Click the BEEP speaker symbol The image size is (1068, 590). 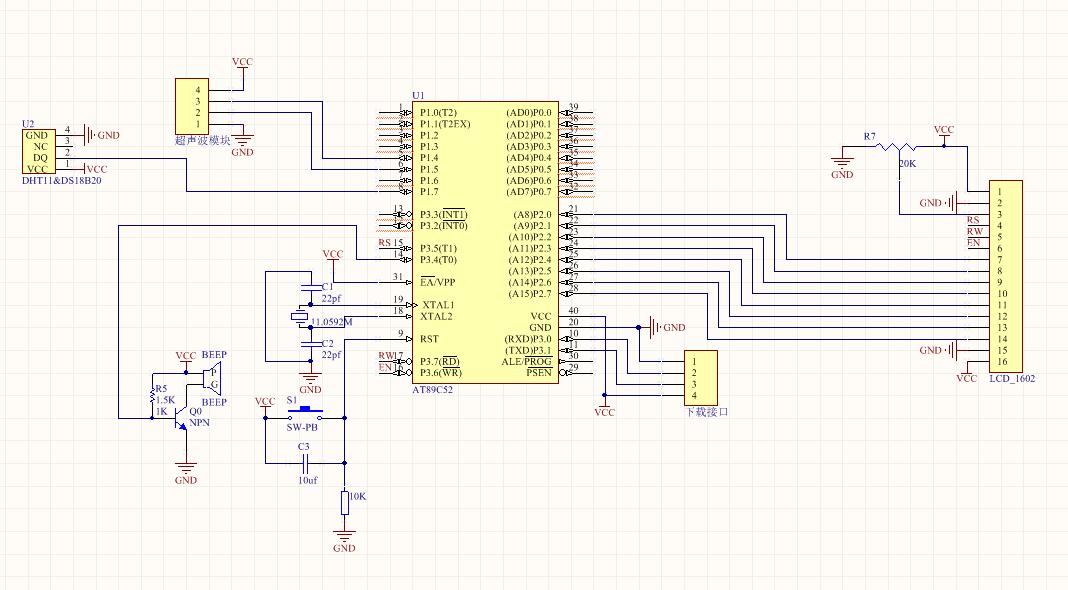coord(212,379)
